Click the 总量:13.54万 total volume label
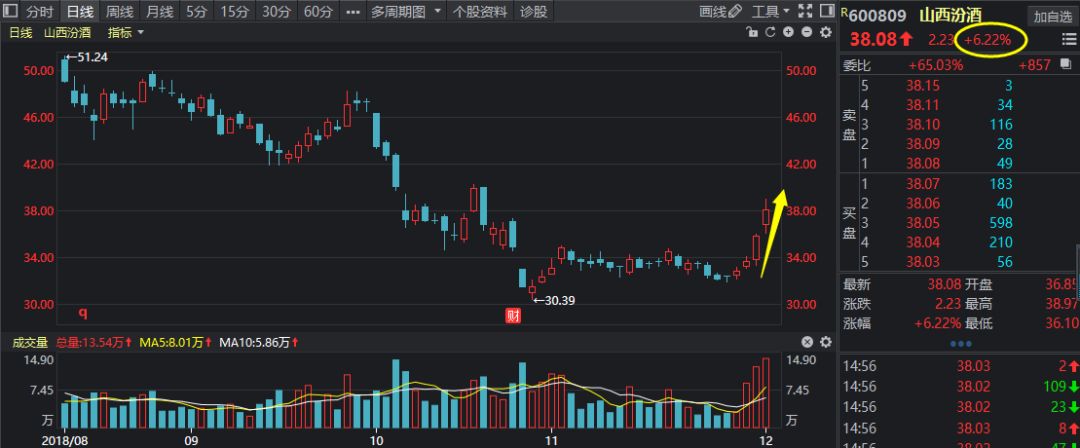 coord(95,342)
